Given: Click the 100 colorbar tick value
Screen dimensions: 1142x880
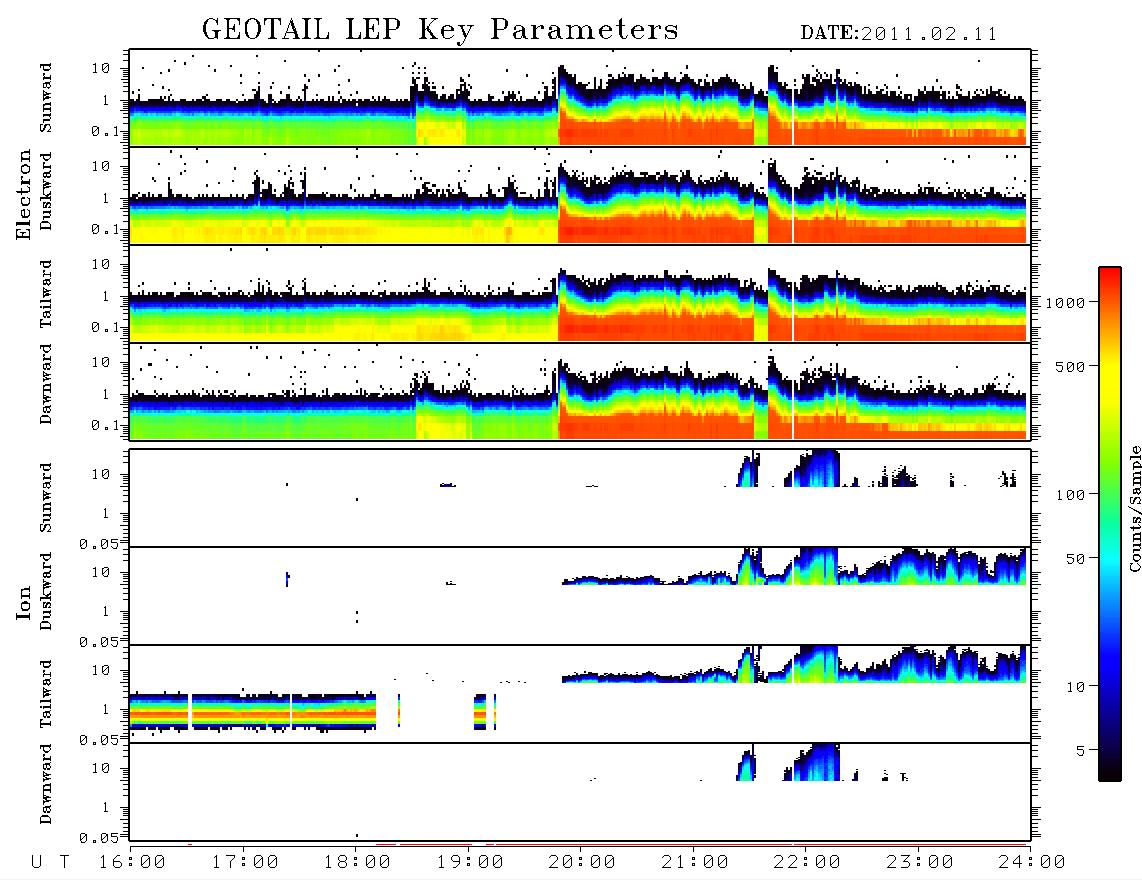Looking at the screenshot, I should (1070, 495).
